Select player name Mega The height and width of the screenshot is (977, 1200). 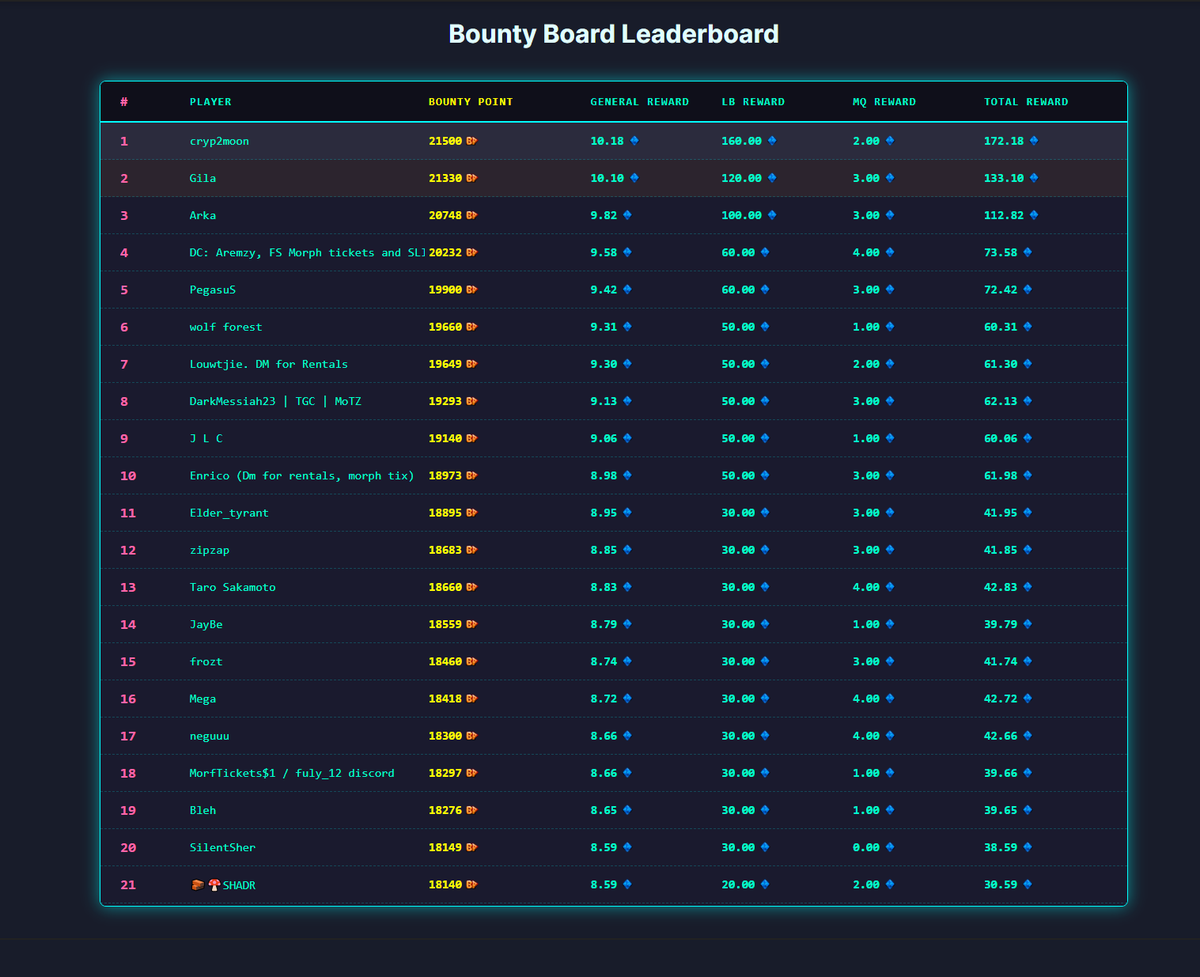[x=203, y=698]
